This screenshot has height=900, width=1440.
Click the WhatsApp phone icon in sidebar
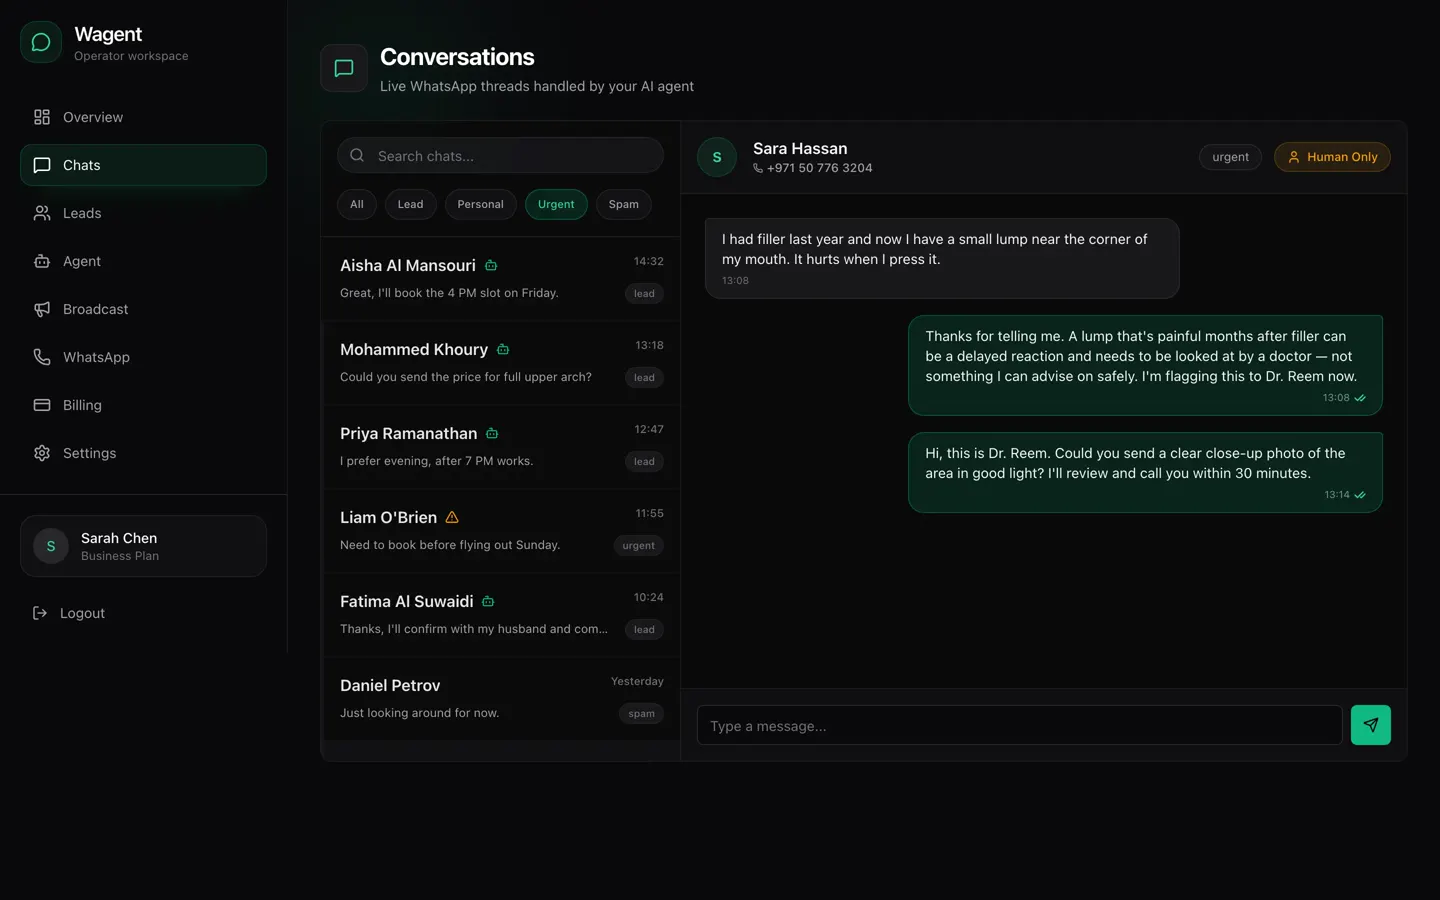(42, 357)
